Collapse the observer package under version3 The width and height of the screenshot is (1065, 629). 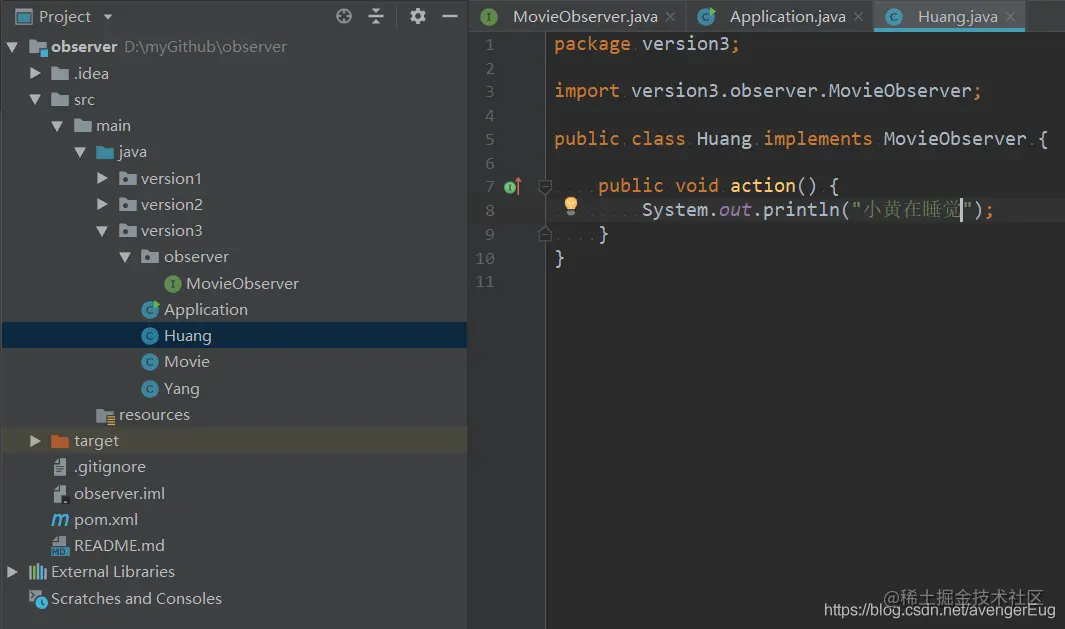(x=125, y=257)
